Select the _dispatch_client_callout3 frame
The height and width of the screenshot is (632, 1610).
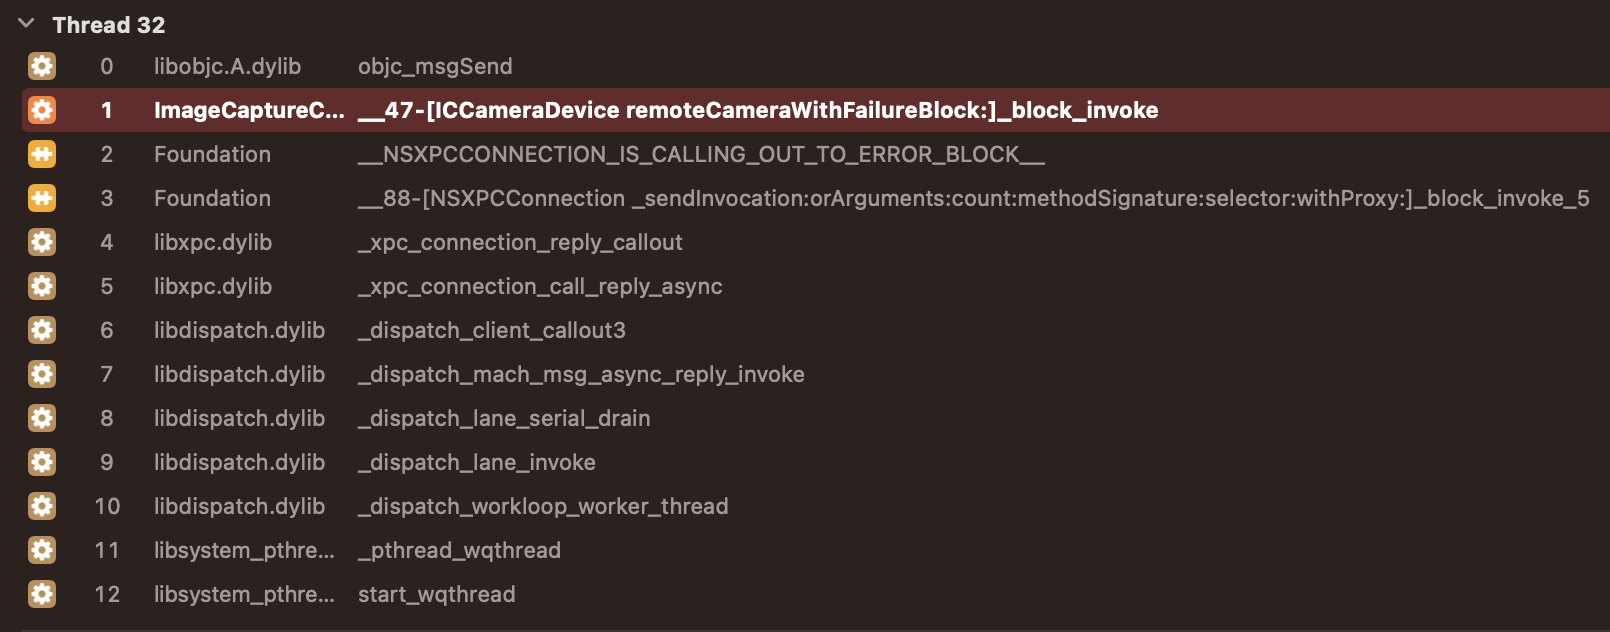click(x=492, y=330)
